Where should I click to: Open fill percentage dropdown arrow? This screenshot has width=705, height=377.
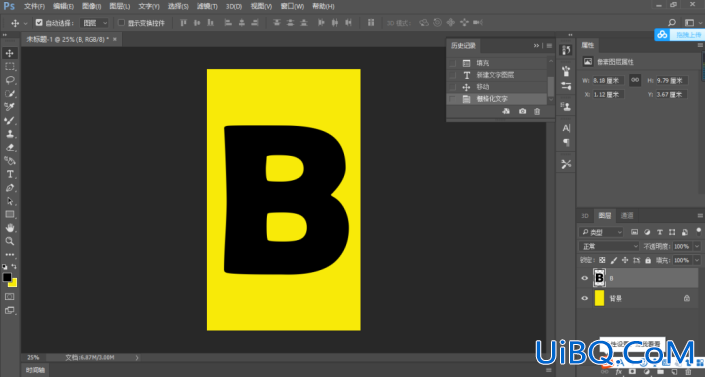[x=697, y=260]
